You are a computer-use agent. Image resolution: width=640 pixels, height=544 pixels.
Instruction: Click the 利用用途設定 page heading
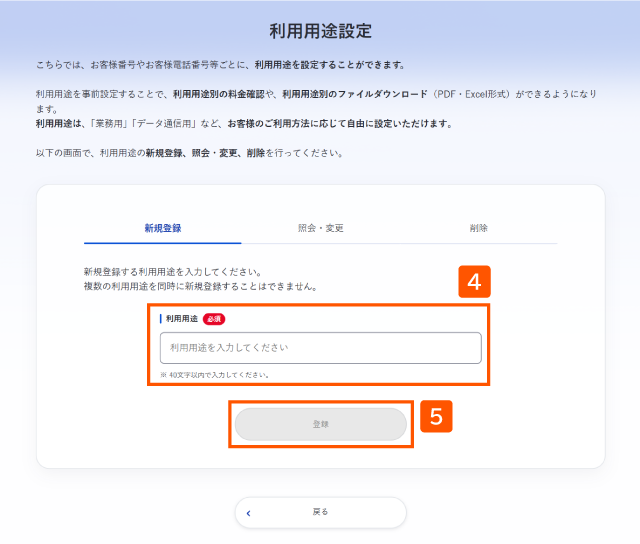pyautogui.click(x=320, y=31)
